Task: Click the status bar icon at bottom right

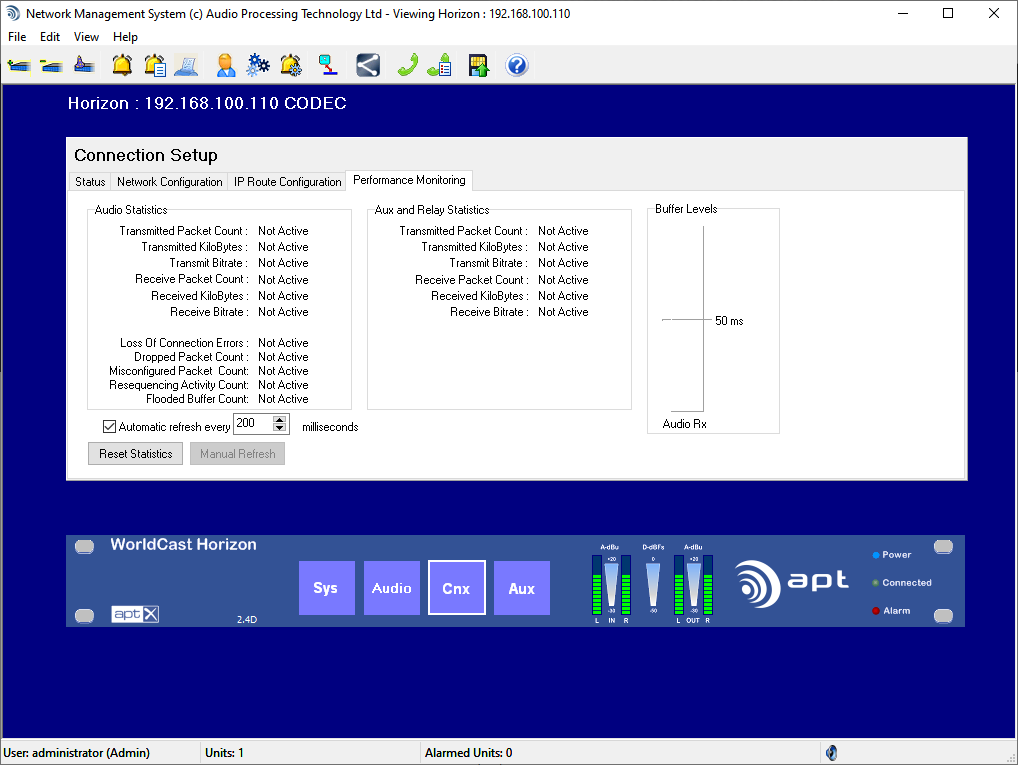Action: click(x=832, y=753)
